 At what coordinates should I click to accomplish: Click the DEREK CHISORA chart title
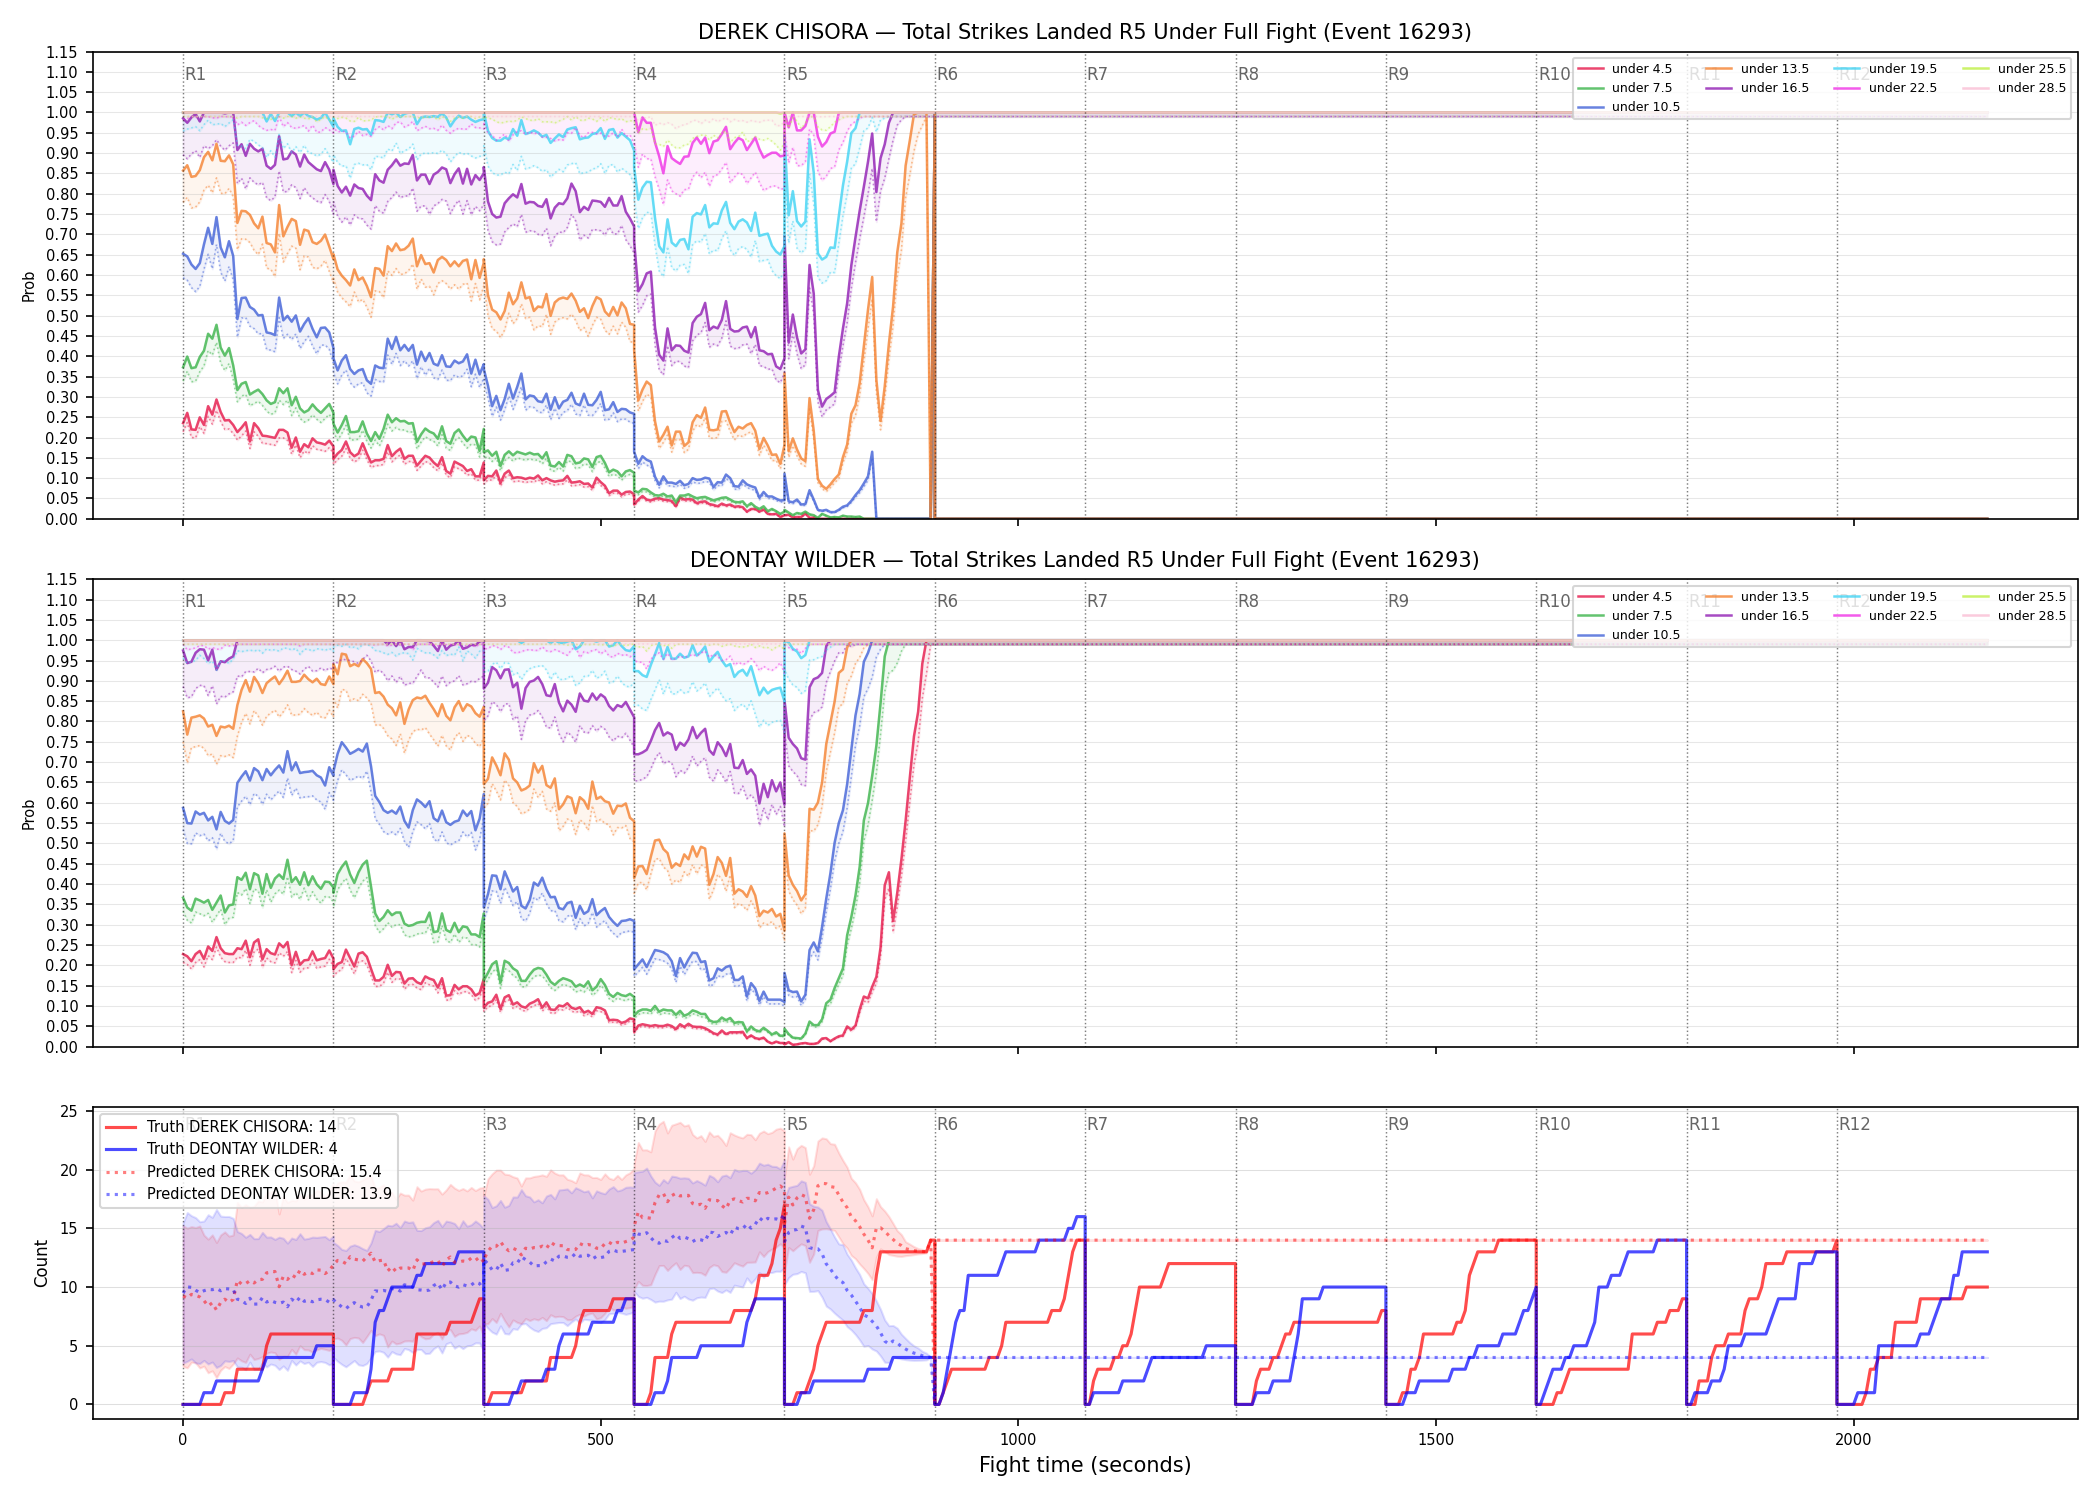click(x=1084, y=32)
